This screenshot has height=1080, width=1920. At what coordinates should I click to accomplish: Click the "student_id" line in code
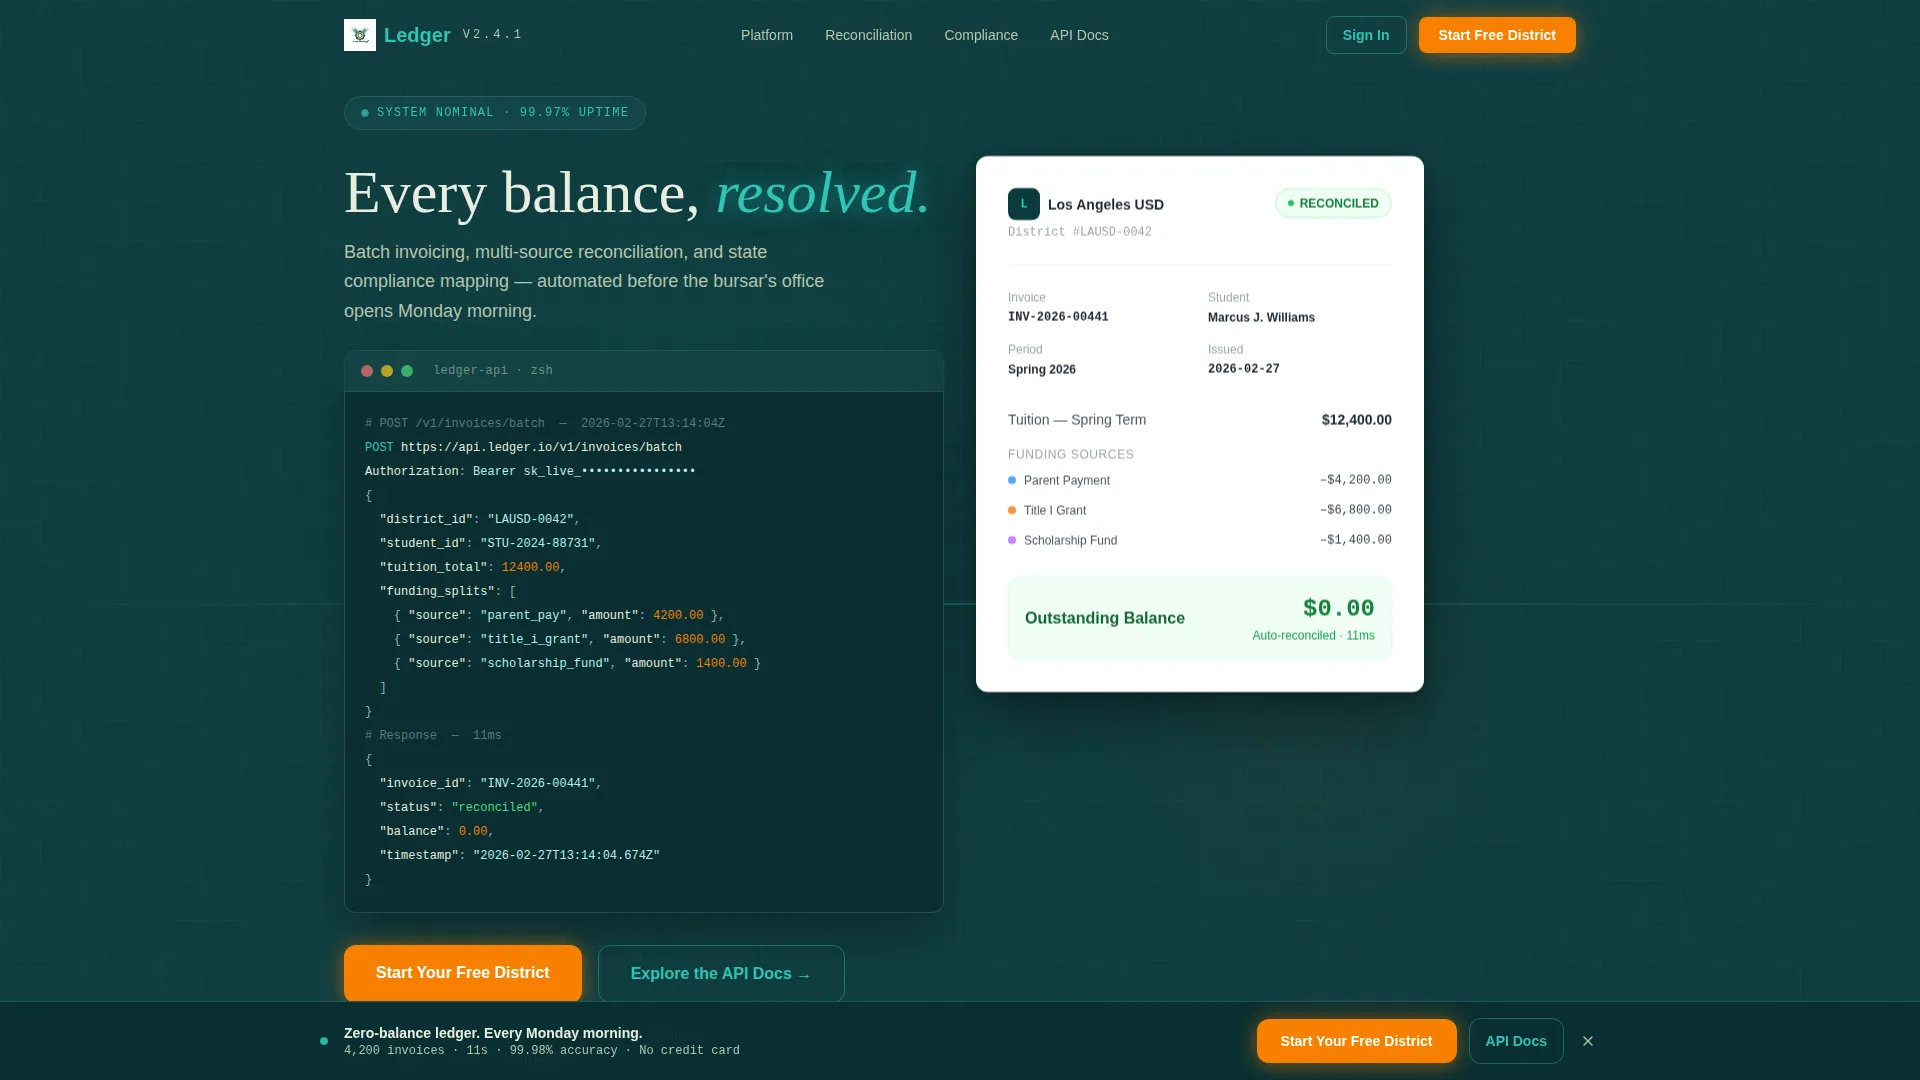point(490,544)
